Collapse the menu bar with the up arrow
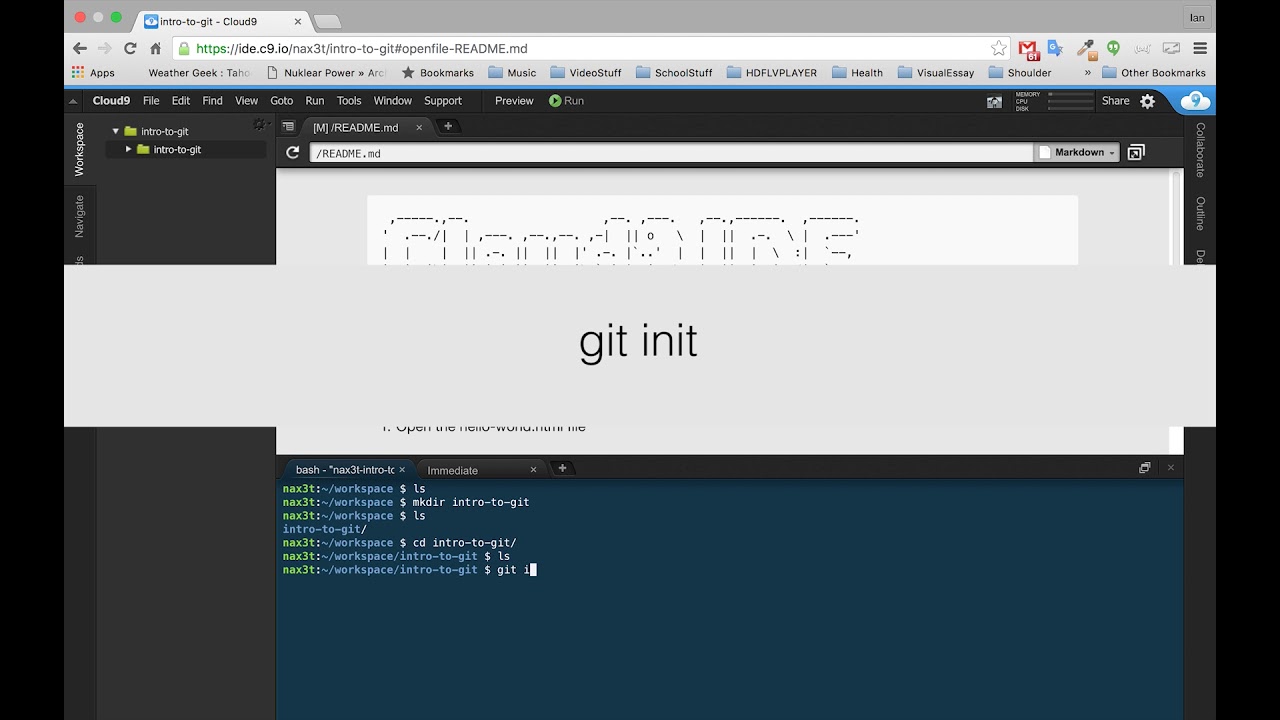The height and width of the screenshot is (720, 1280). pyautogui.click(x=73, y=101)
